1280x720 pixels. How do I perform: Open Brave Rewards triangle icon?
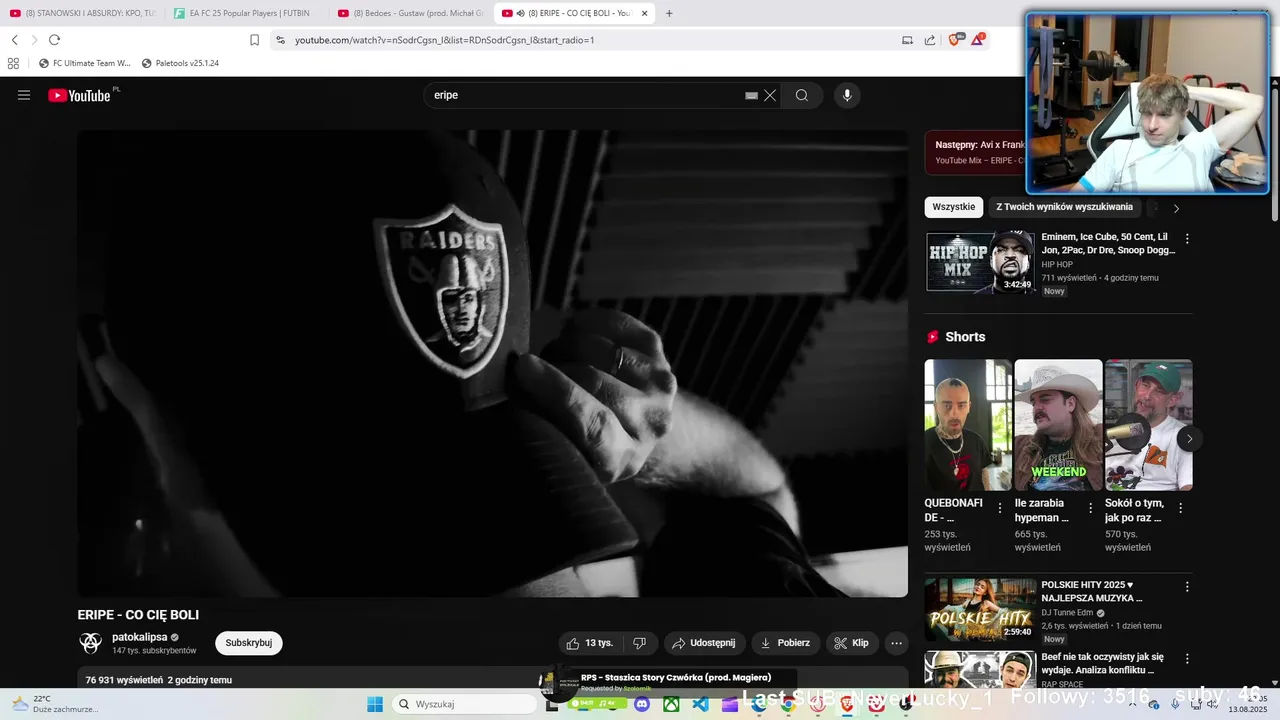point(979,40)
